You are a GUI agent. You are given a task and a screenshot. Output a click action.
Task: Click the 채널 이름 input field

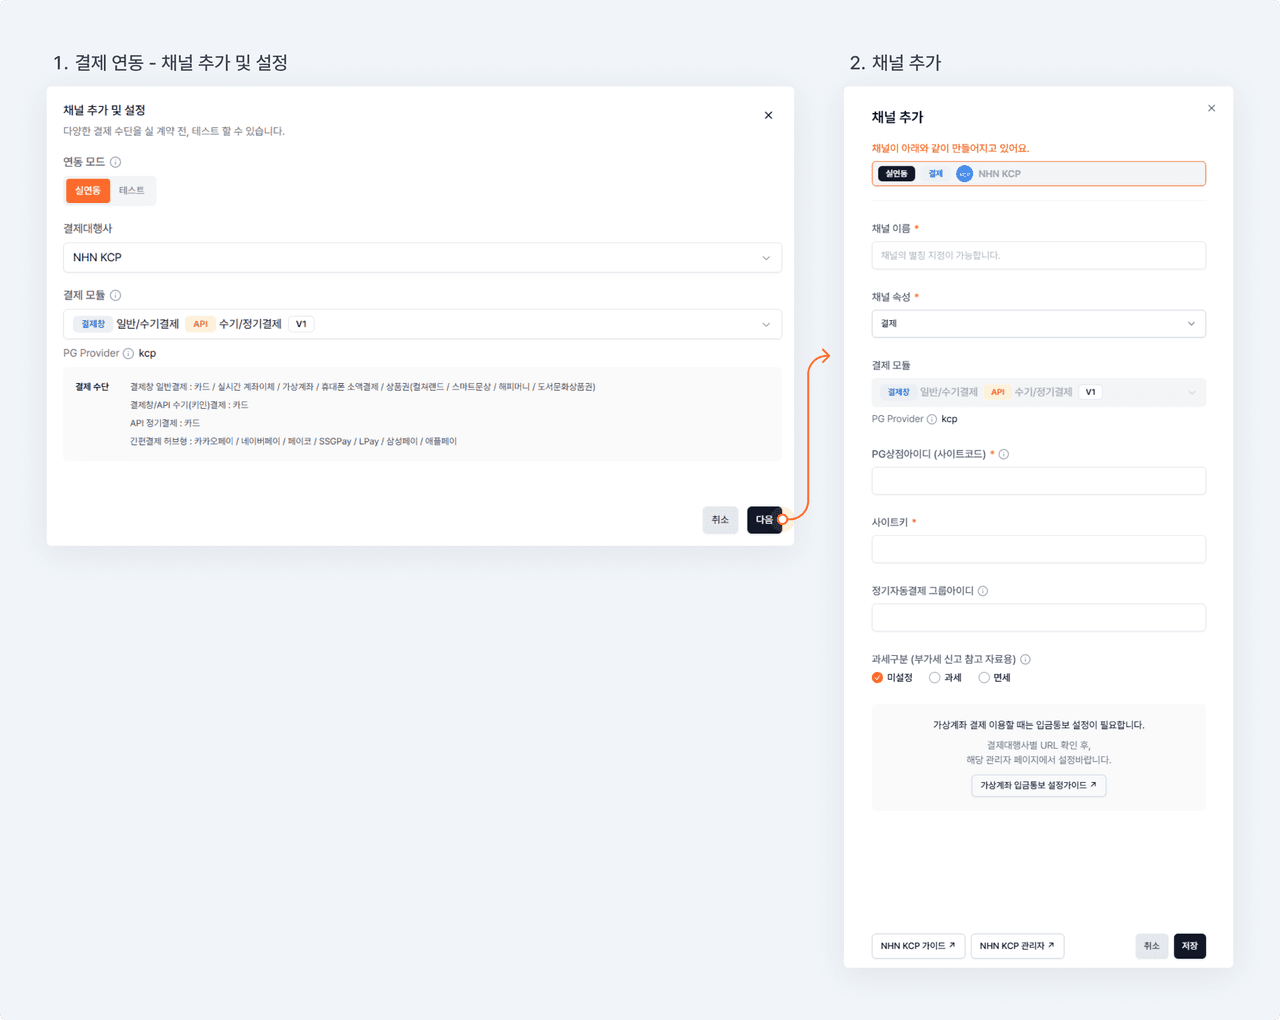(1038, 256)
